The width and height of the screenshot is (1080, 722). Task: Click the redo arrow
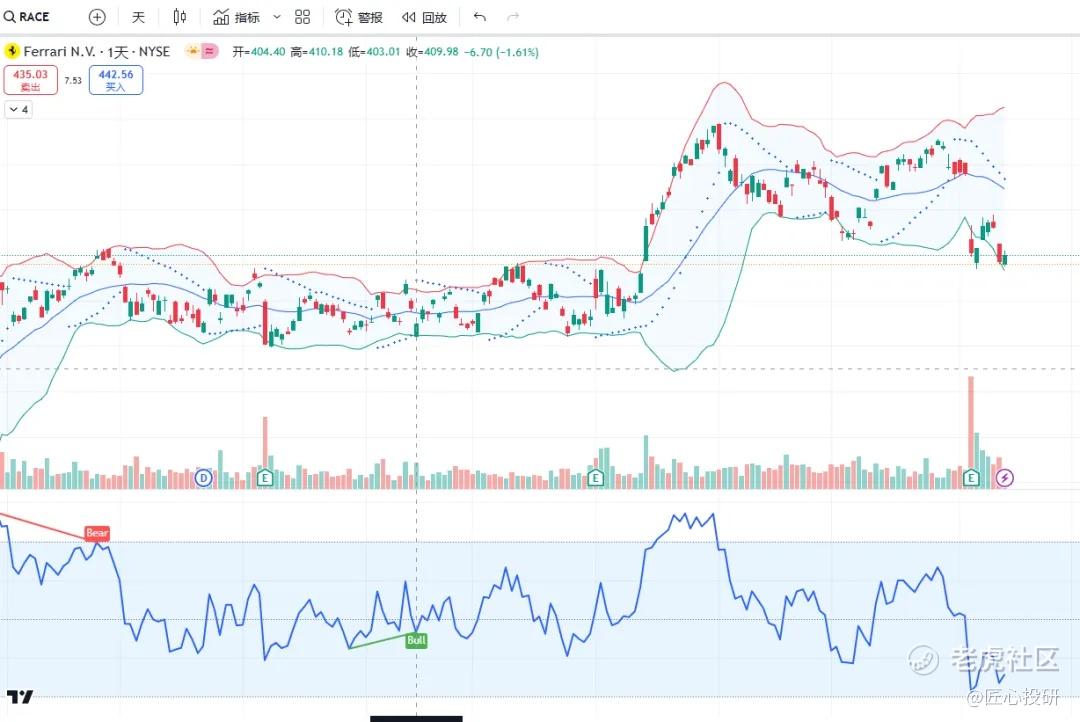(x=512, y=17)
